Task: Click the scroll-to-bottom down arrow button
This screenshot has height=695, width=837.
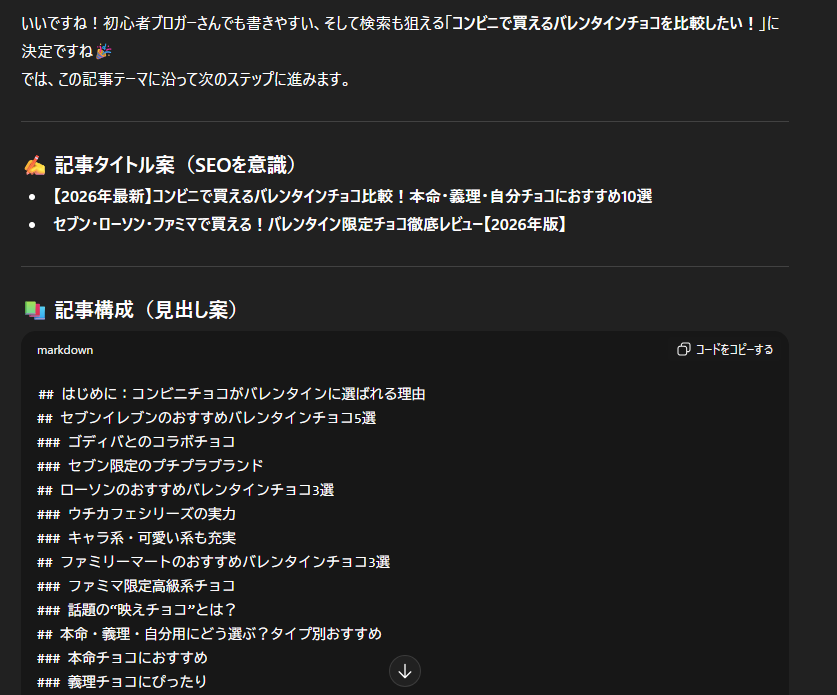Action: coord(405,671)
